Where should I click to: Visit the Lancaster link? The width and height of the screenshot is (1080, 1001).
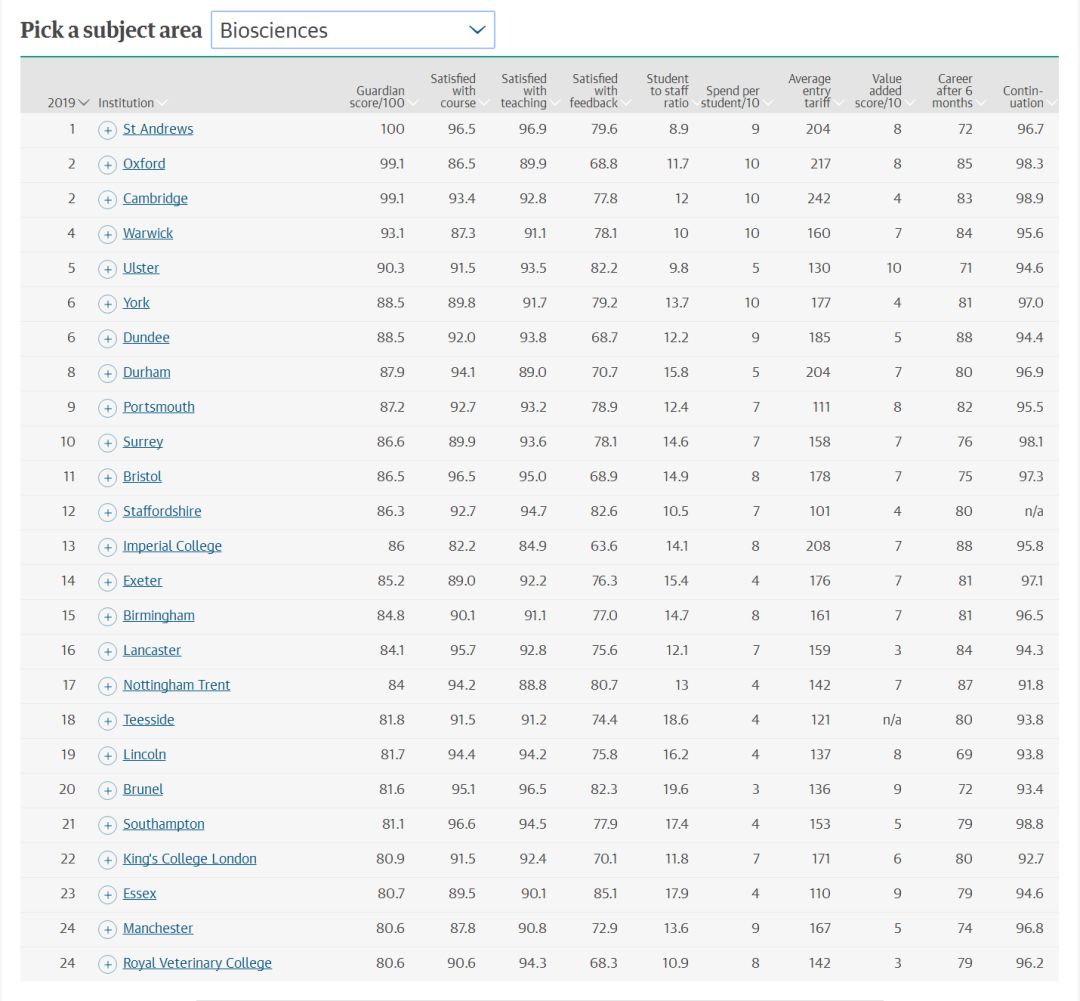pos(152,650)
